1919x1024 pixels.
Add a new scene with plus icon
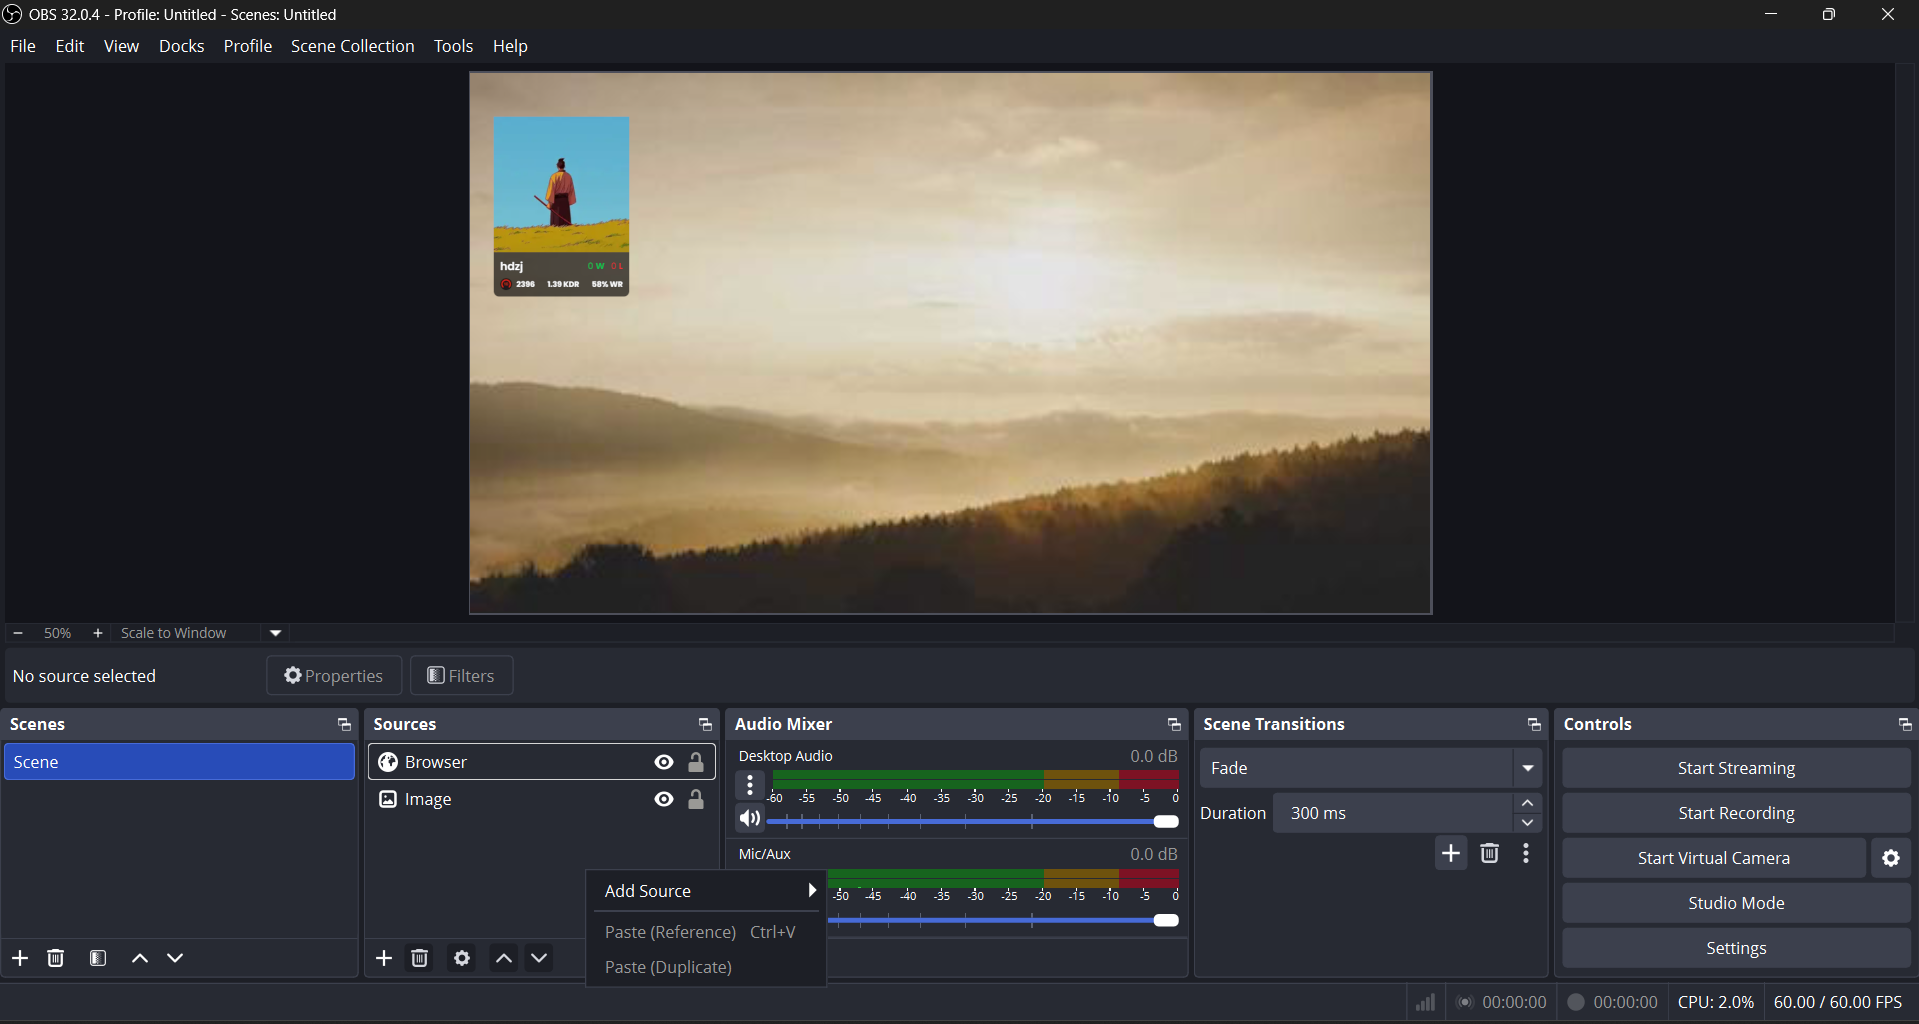20,958
